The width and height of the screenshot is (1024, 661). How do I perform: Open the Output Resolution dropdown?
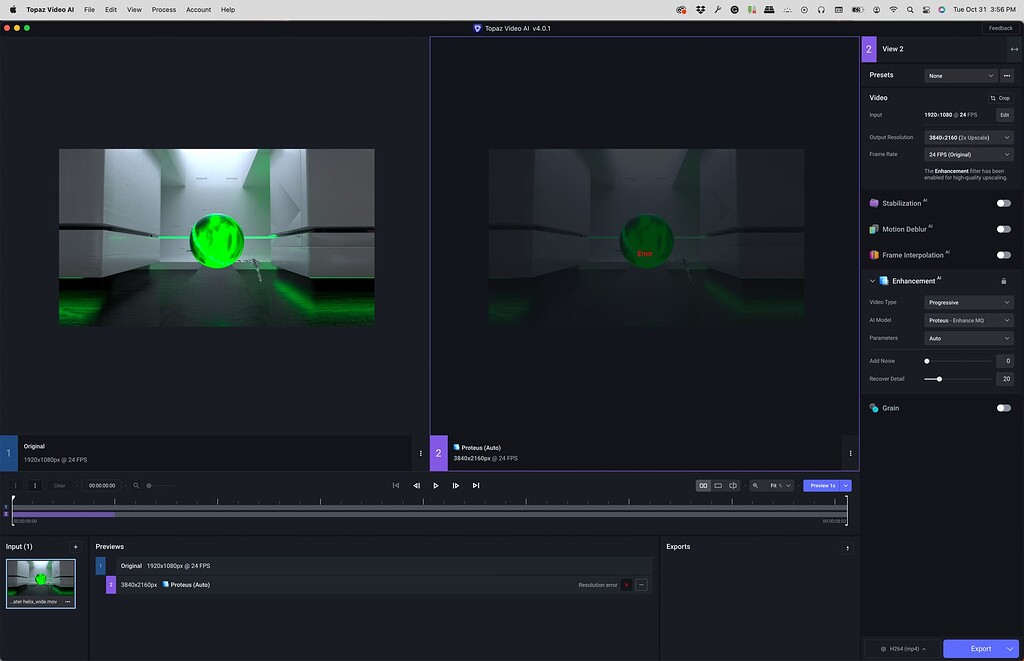pos(968,137)
